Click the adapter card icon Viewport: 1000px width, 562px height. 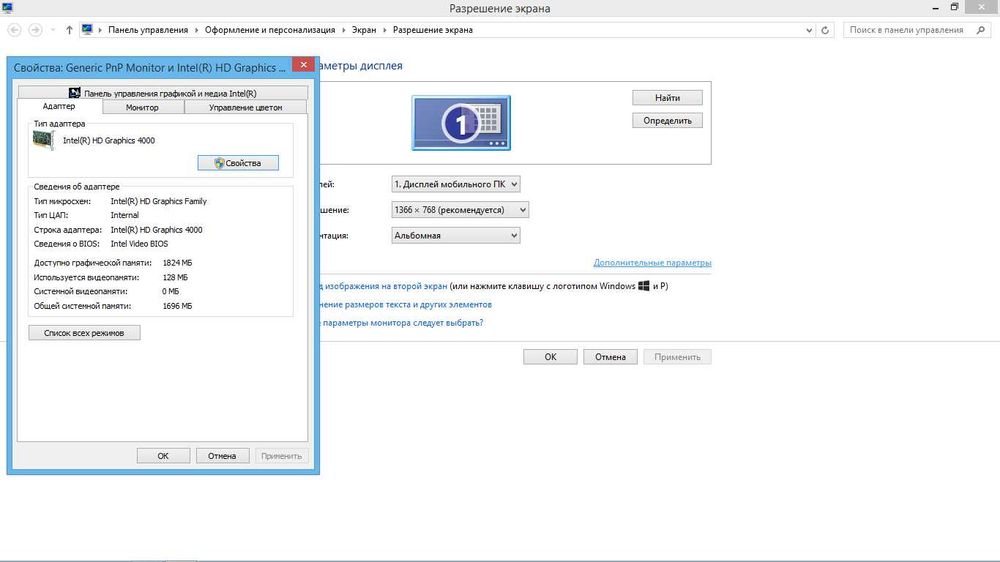44,140
